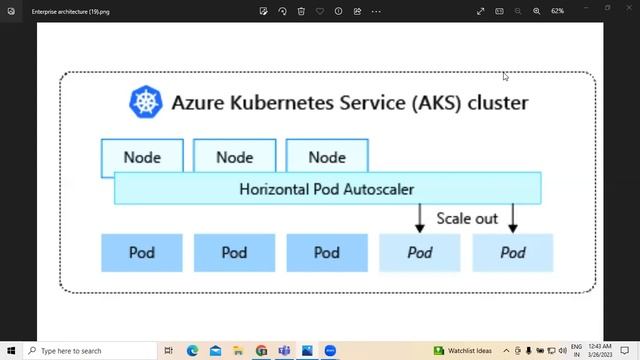640x360 pixels.
Task: Open Windows Start menu
Action: (x=11, y=351)
